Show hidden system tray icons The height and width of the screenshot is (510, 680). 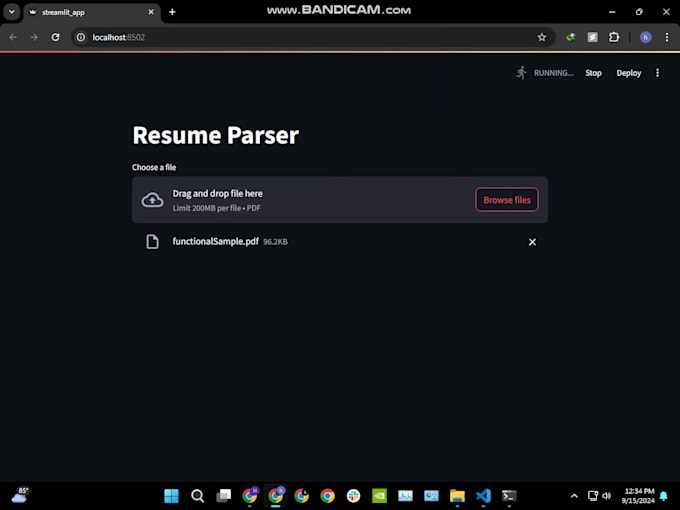574,495
